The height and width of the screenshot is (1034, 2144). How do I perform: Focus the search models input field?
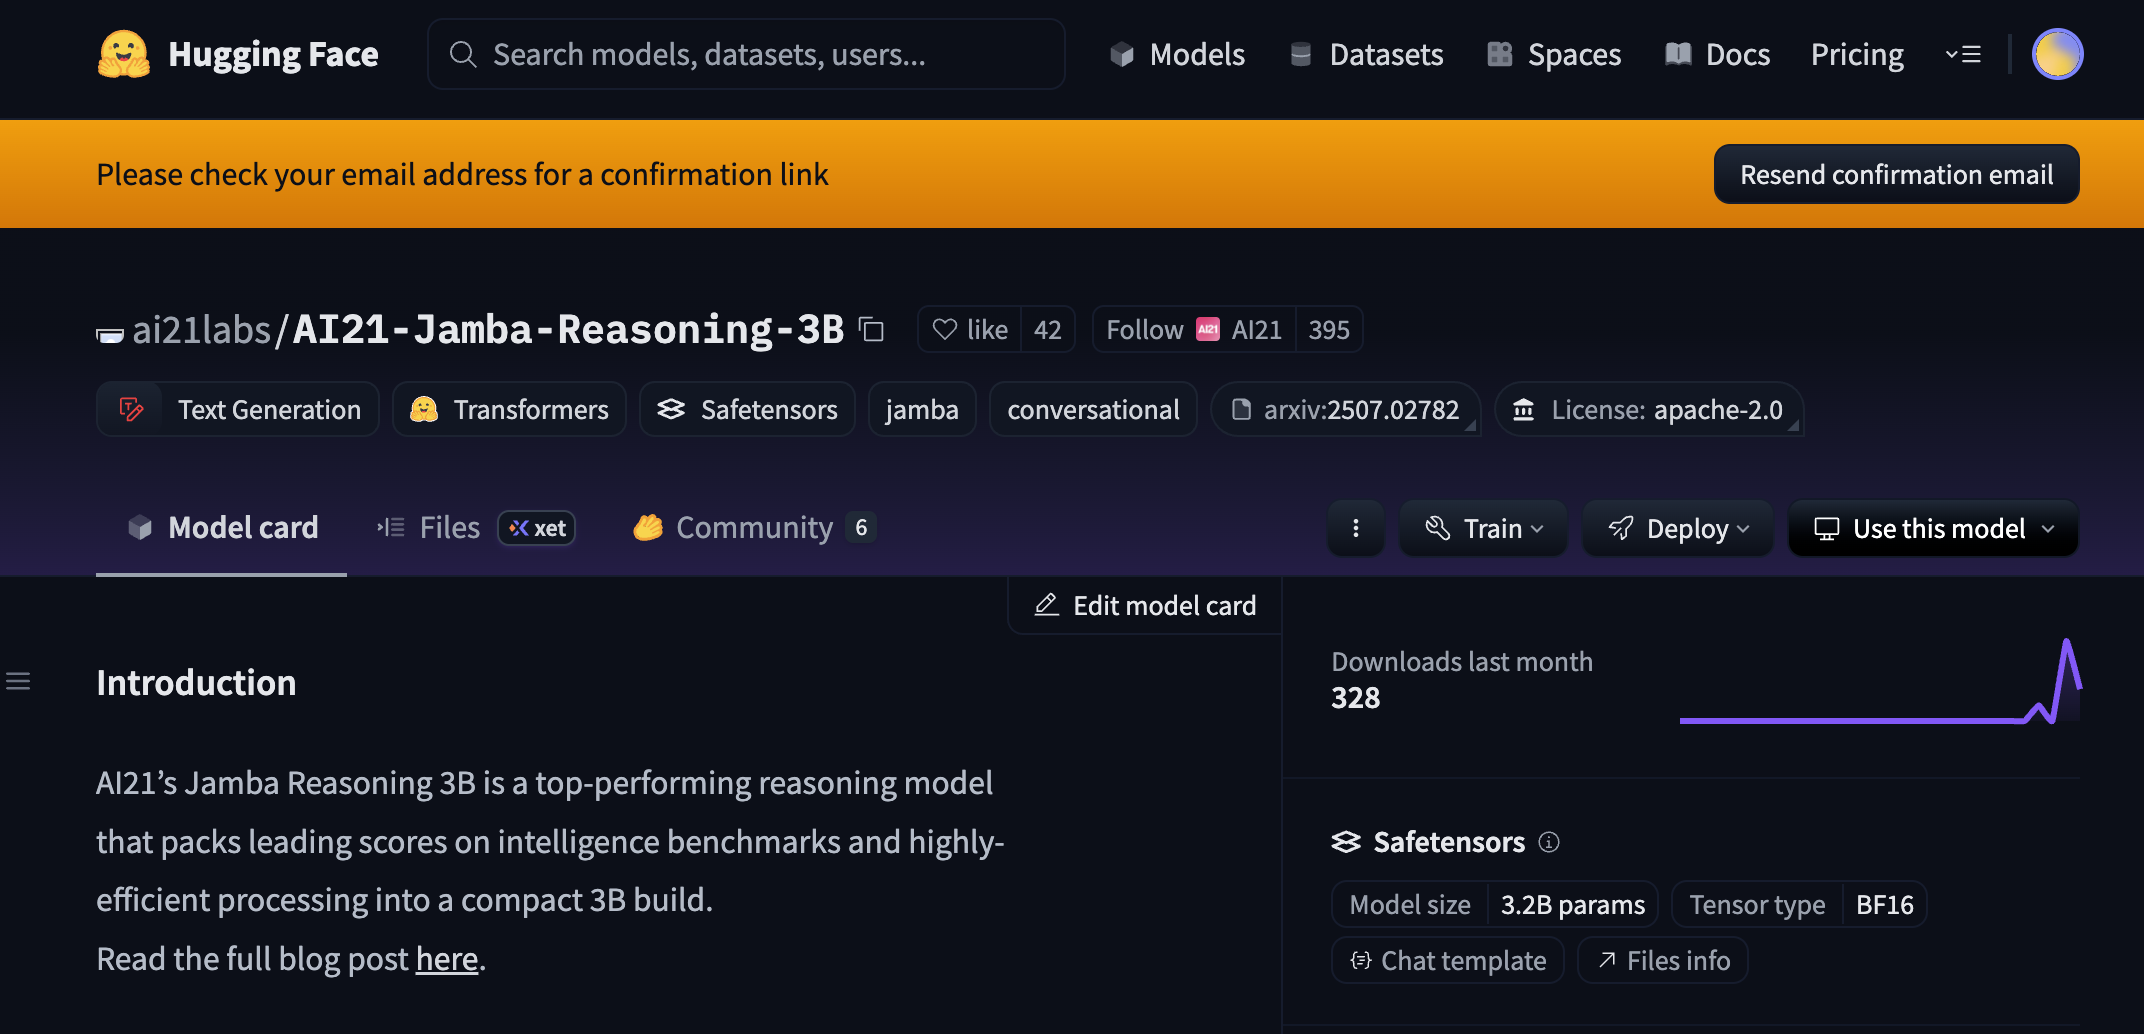[x=746, y=54]
